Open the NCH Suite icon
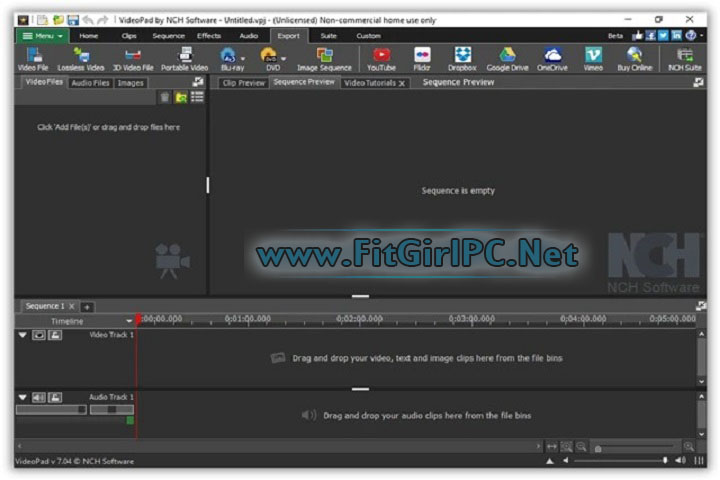The height and width of the screenshot is (480, 720). 685,58
